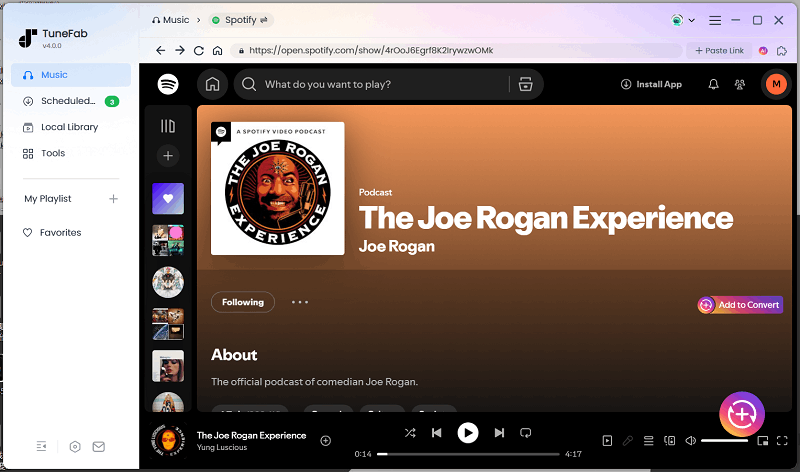Click the Add to Convert button
Screen dimensions: 800x472
(740, 305)
